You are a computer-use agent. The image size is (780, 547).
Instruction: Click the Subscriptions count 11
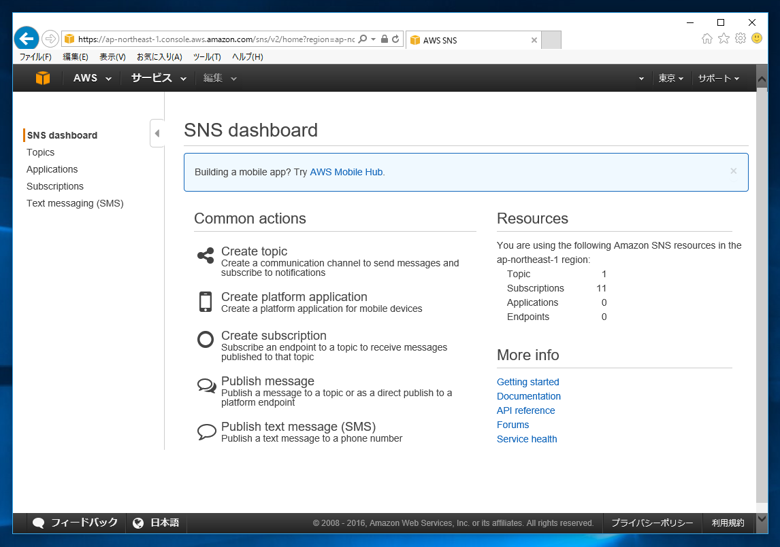pyautogui.click(x=601, y=288)
